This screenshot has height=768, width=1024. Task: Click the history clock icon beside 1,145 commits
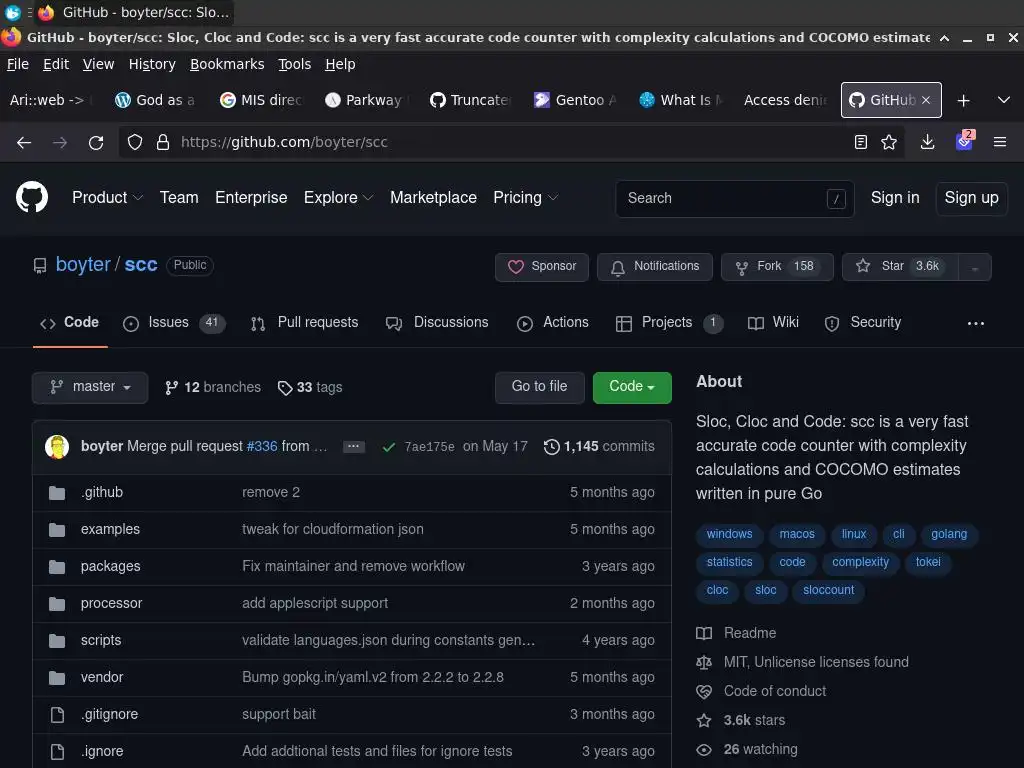(552, 447)
